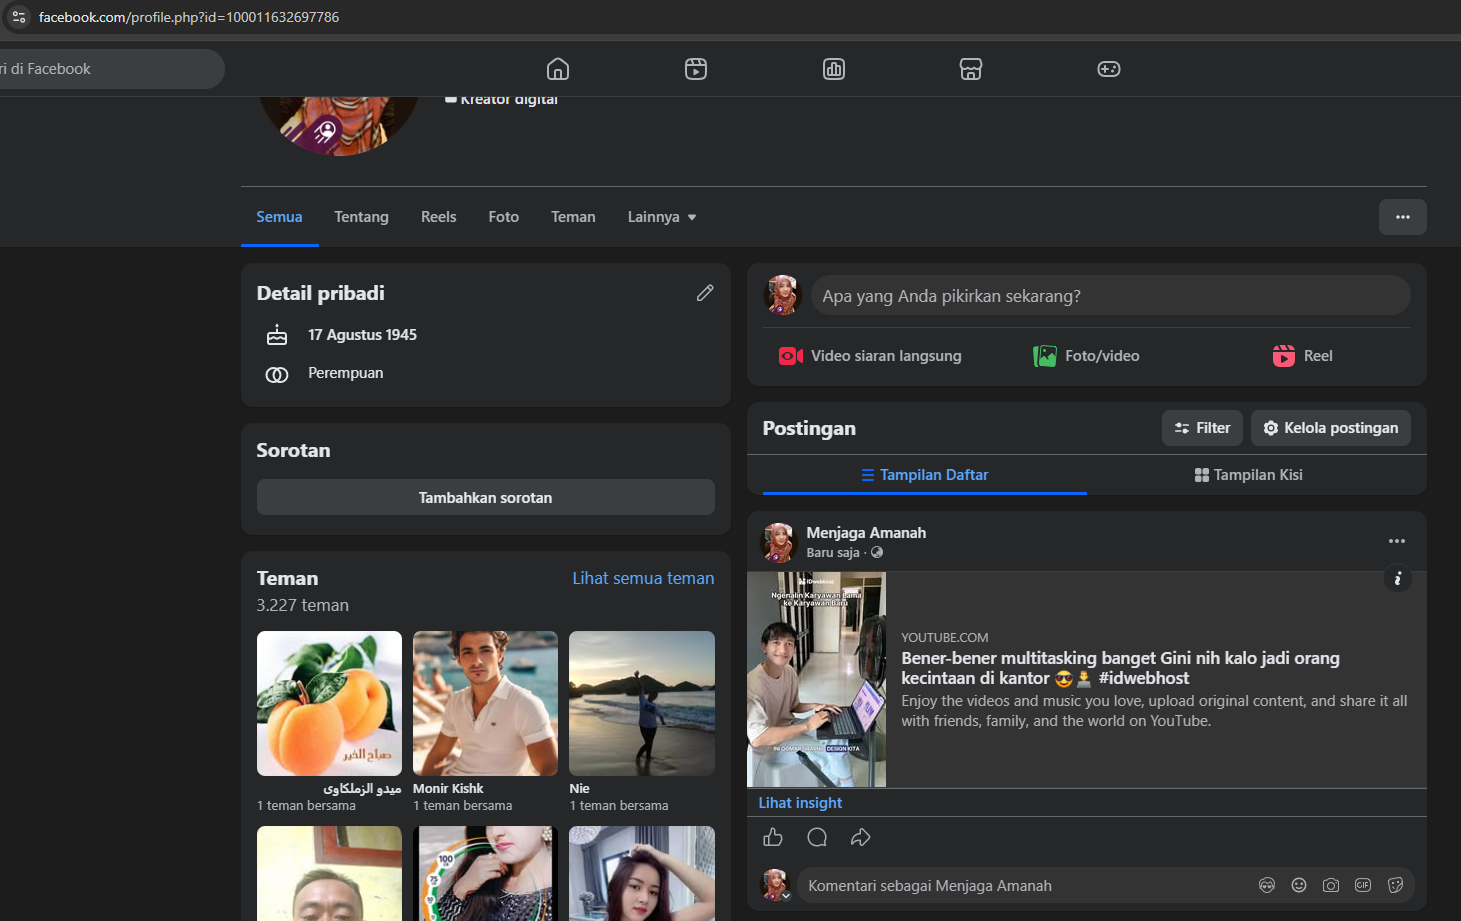
Task: Click the site info icon in address bar
Action: 19,17
